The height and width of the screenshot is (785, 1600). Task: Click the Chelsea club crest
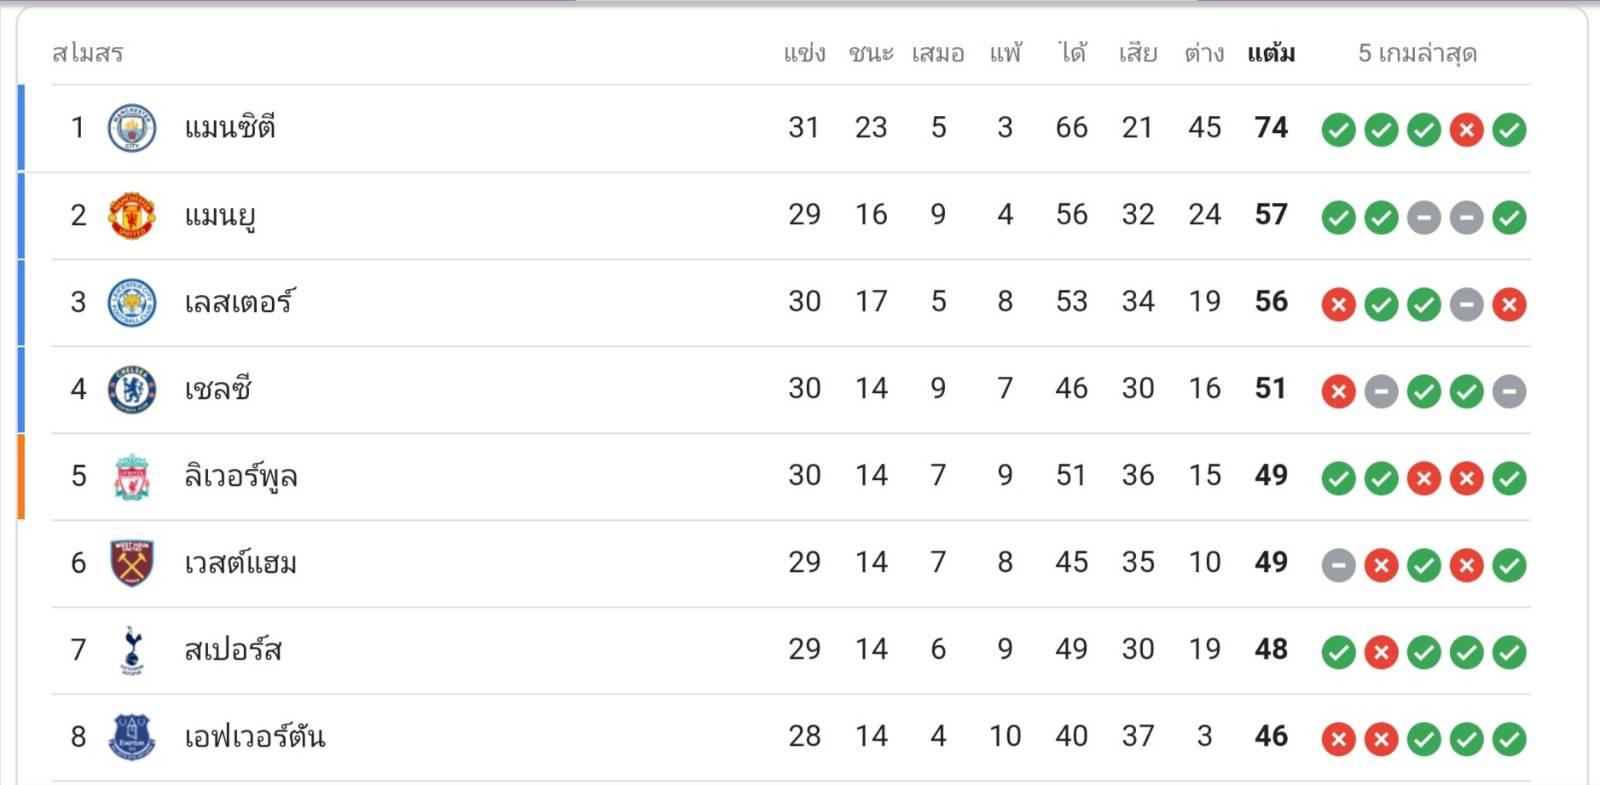(x=132, y=389)
